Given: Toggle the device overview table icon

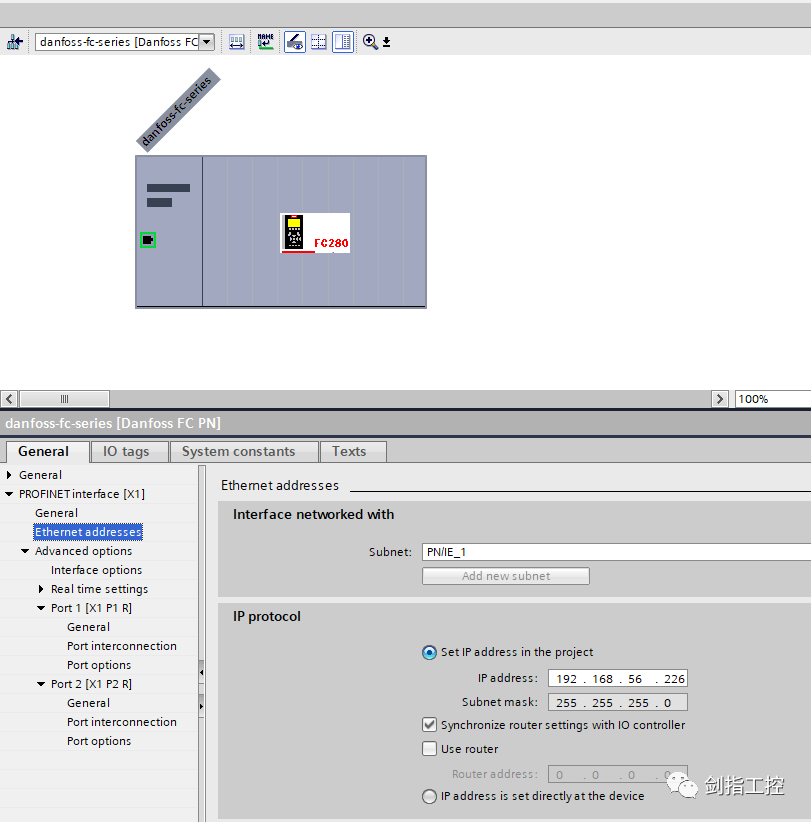Looking at the screenshot, I should point(342,41).
